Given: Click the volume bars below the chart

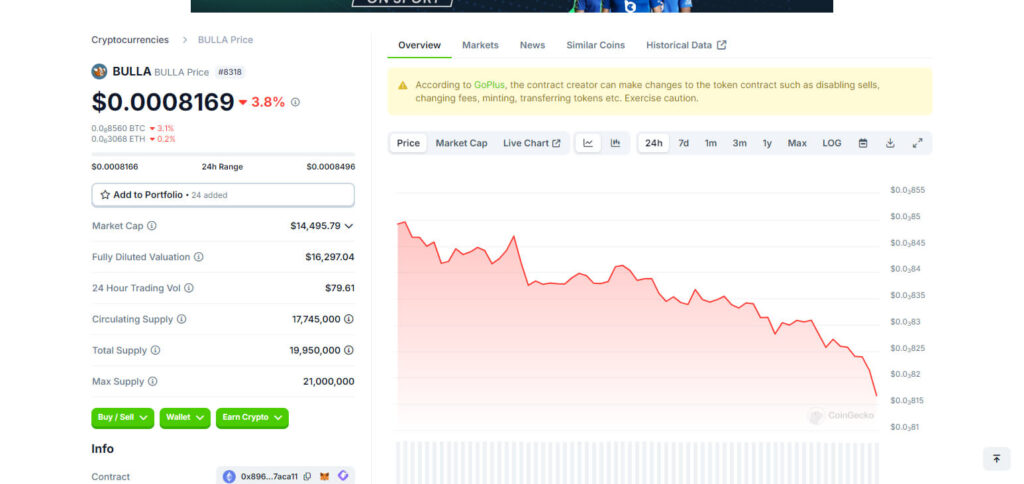Looking at the screenshot, I should click(x=637, y=462).
